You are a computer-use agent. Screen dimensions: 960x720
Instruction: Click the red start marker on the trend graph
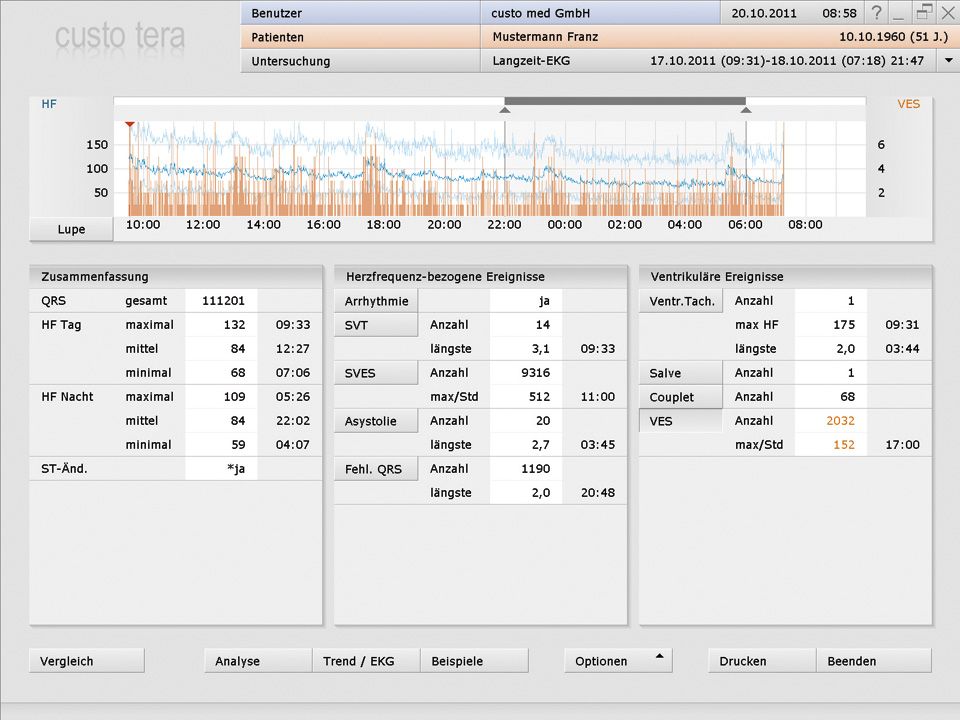(x=129, y=124)
